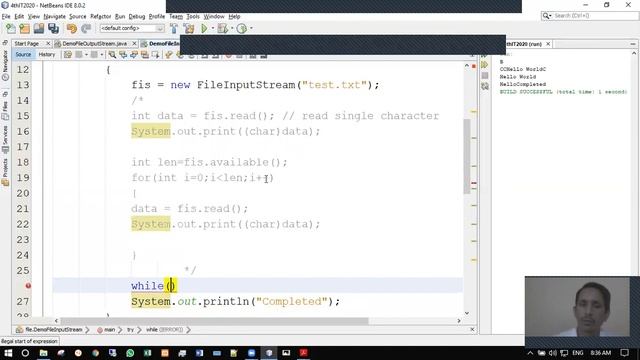Open the Window menu
640x360 pixels.
pos(214,17)
